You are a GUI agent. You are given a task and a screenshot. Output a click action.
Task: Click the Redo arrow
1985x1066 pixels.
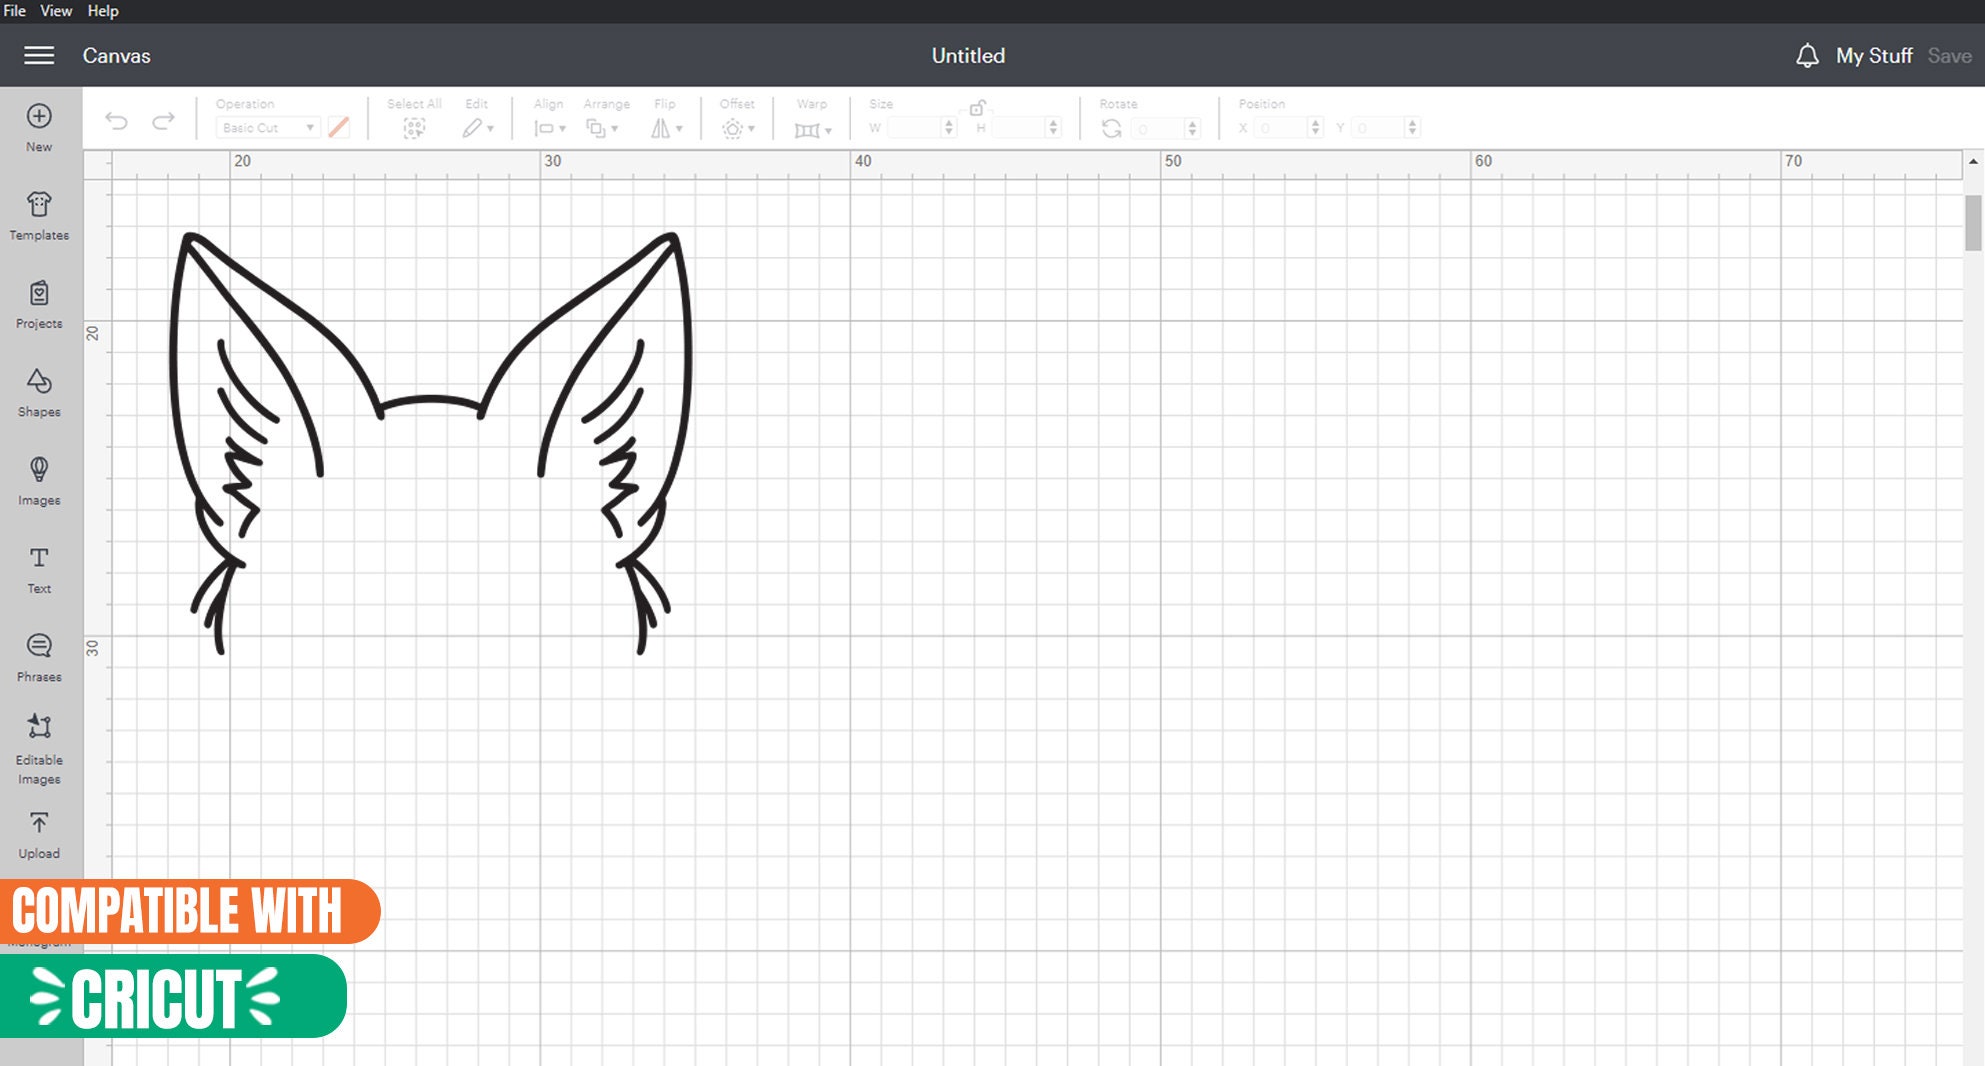click(x=163, y=121)
